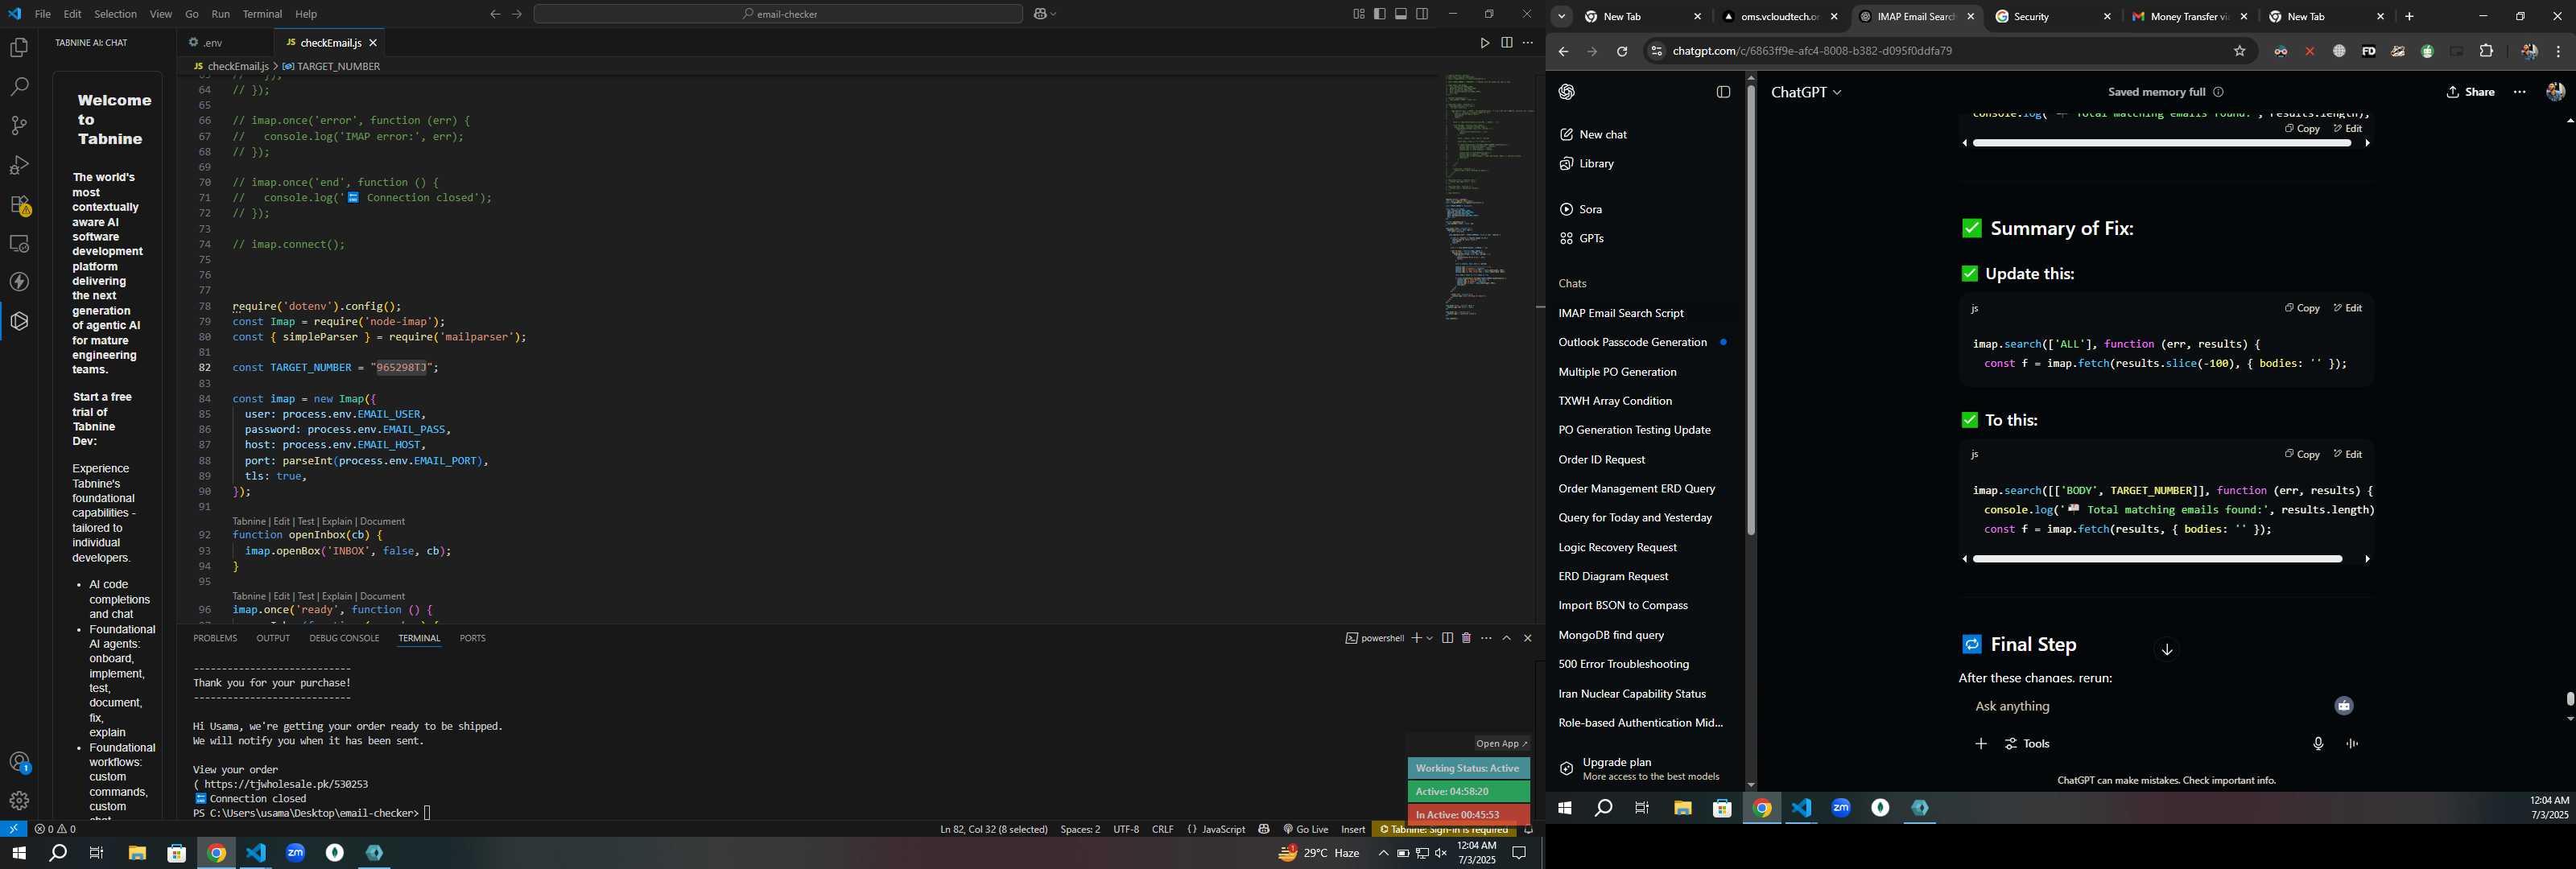This screenshot has width=2576, height=869.
Task: Open the lightning bolt extension in activity bar
Action: pos(19,282)
